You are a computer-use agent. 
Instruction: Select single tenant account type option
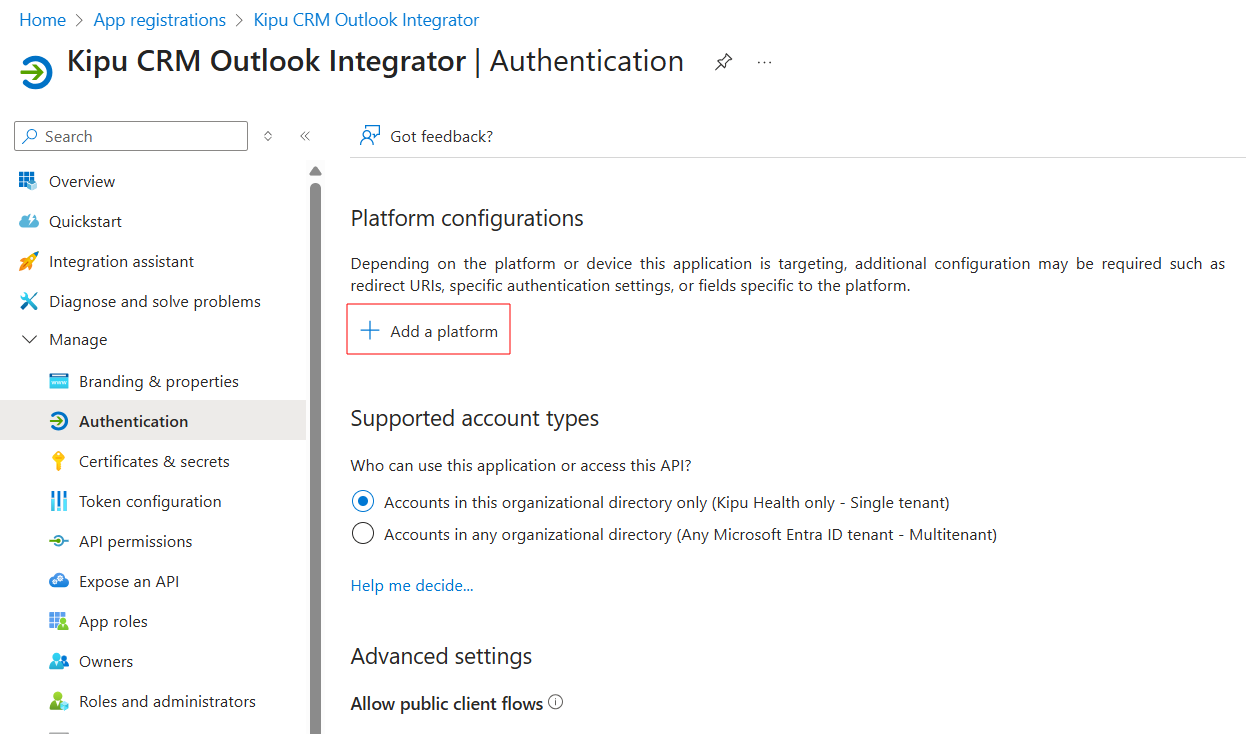click(x=363, y=502)
